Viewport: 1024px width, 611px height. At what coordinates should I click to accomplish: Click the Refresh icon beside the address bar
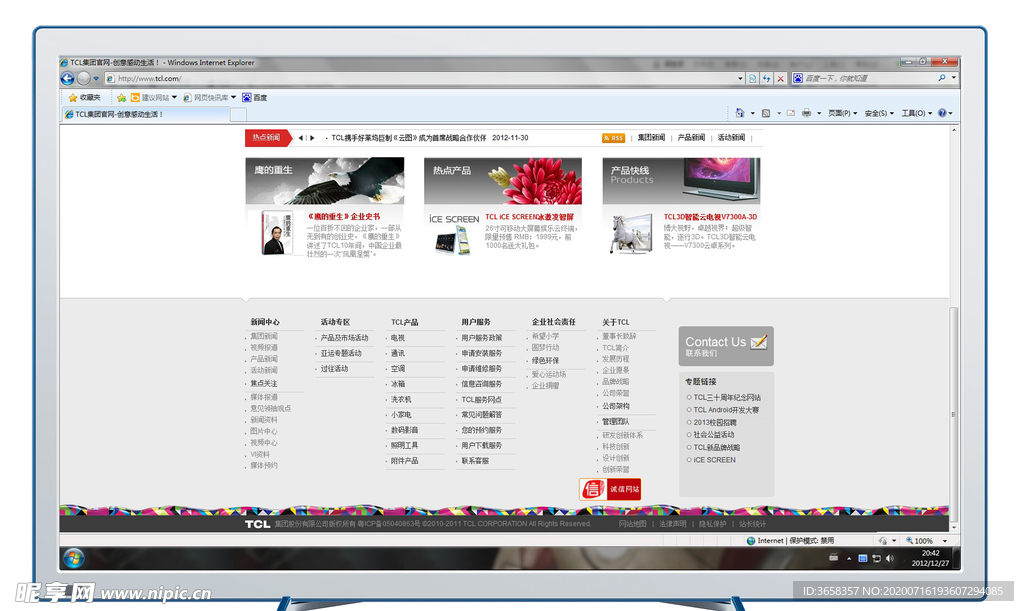[x=767, y=78]
